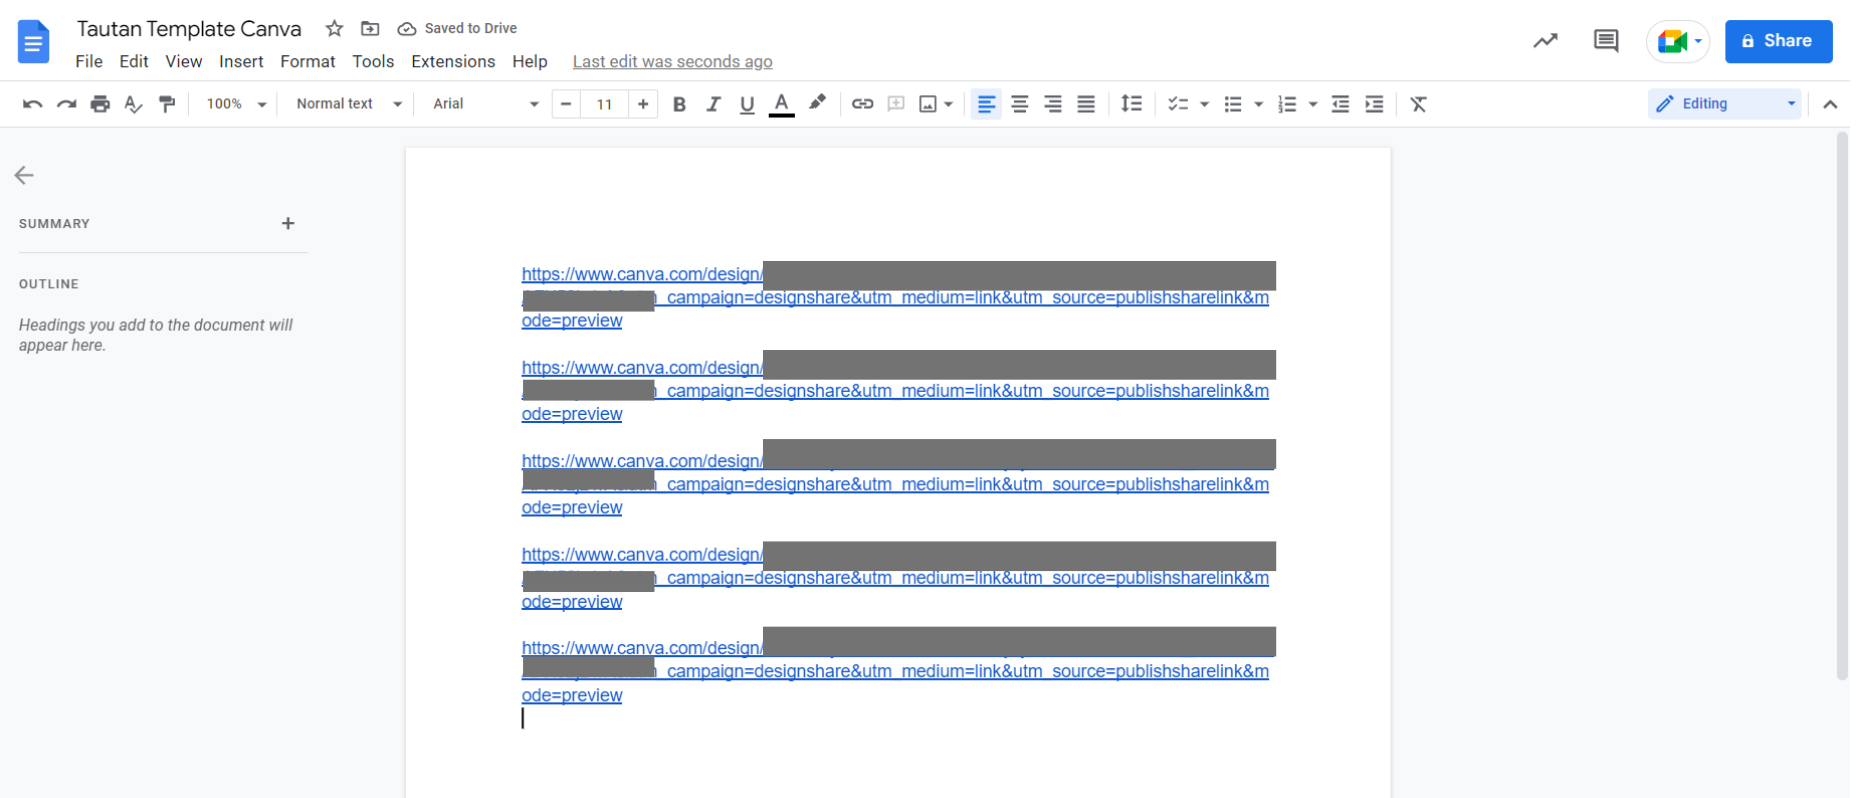
Task: Open the Format menu
Action: pos(308,62)
